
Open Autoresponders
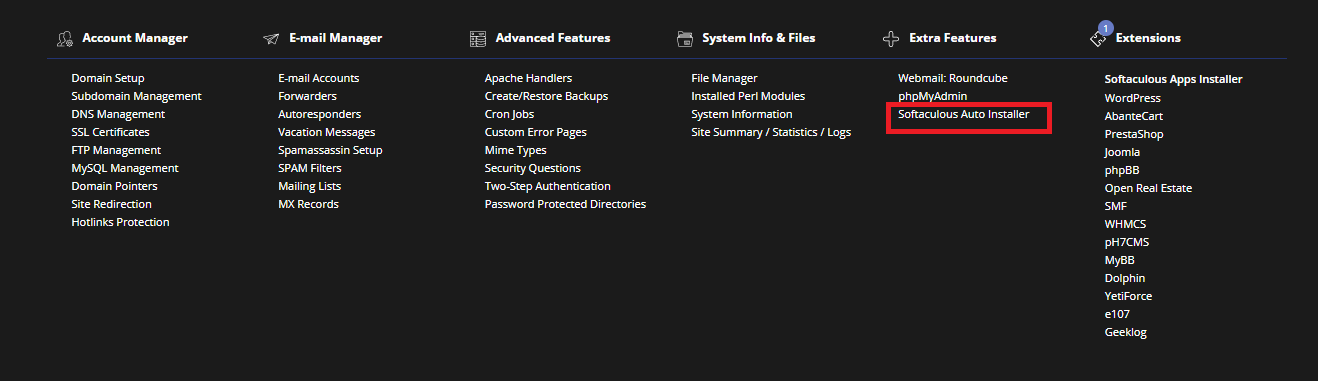coord(319,114)
